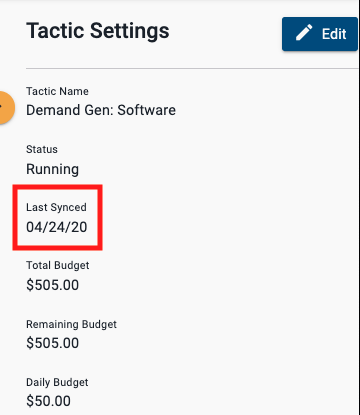Image resolution: width=360 pixels, height=415 pixels.
Task: Select the $50.00 daily budget value
Action: (49, 401)
